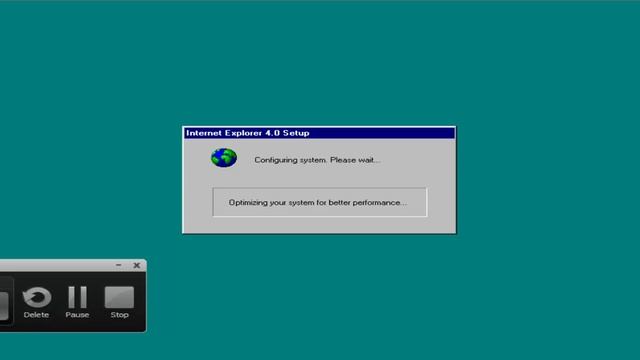The image size is (640, 360).
Task: Click the Delete recording icon
Action: coord(37,297)
